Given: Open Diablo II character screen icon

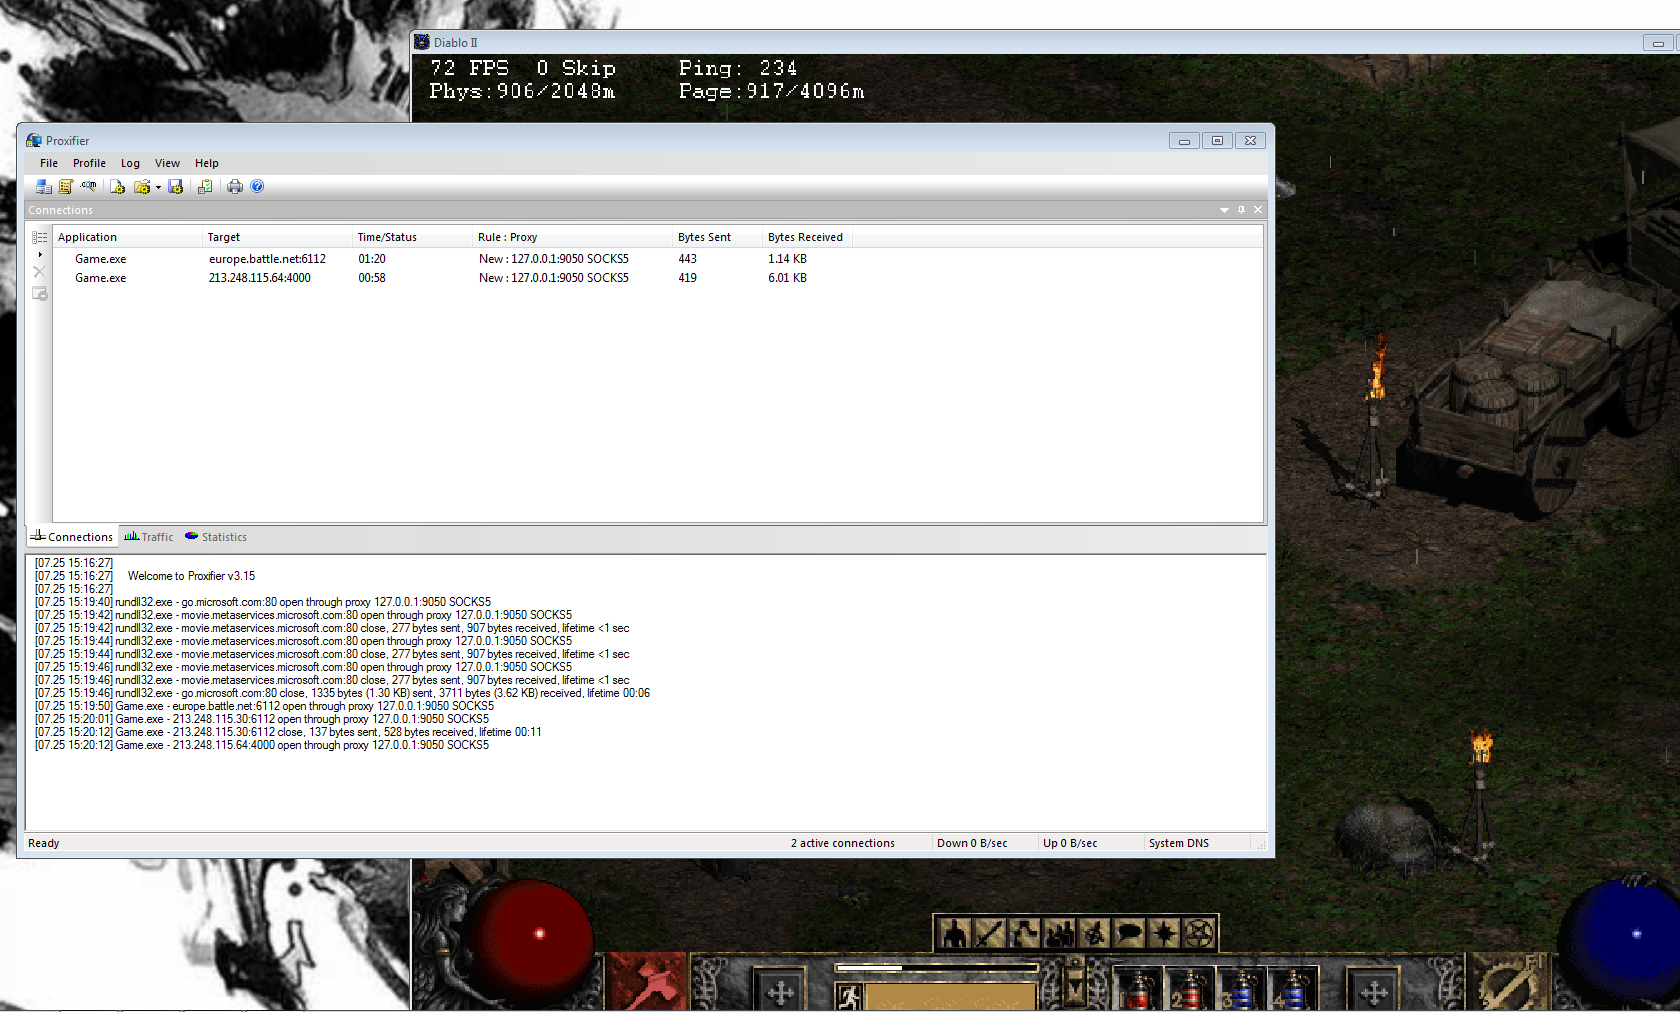Looking at the screenshot, I should 955,934.
